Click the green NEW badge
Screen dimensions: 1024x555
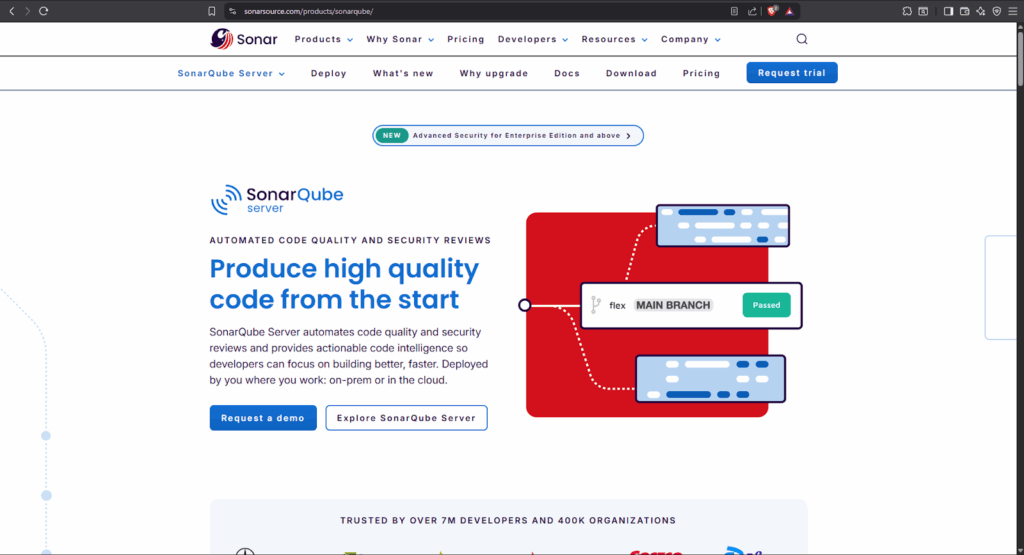point(392,135)
